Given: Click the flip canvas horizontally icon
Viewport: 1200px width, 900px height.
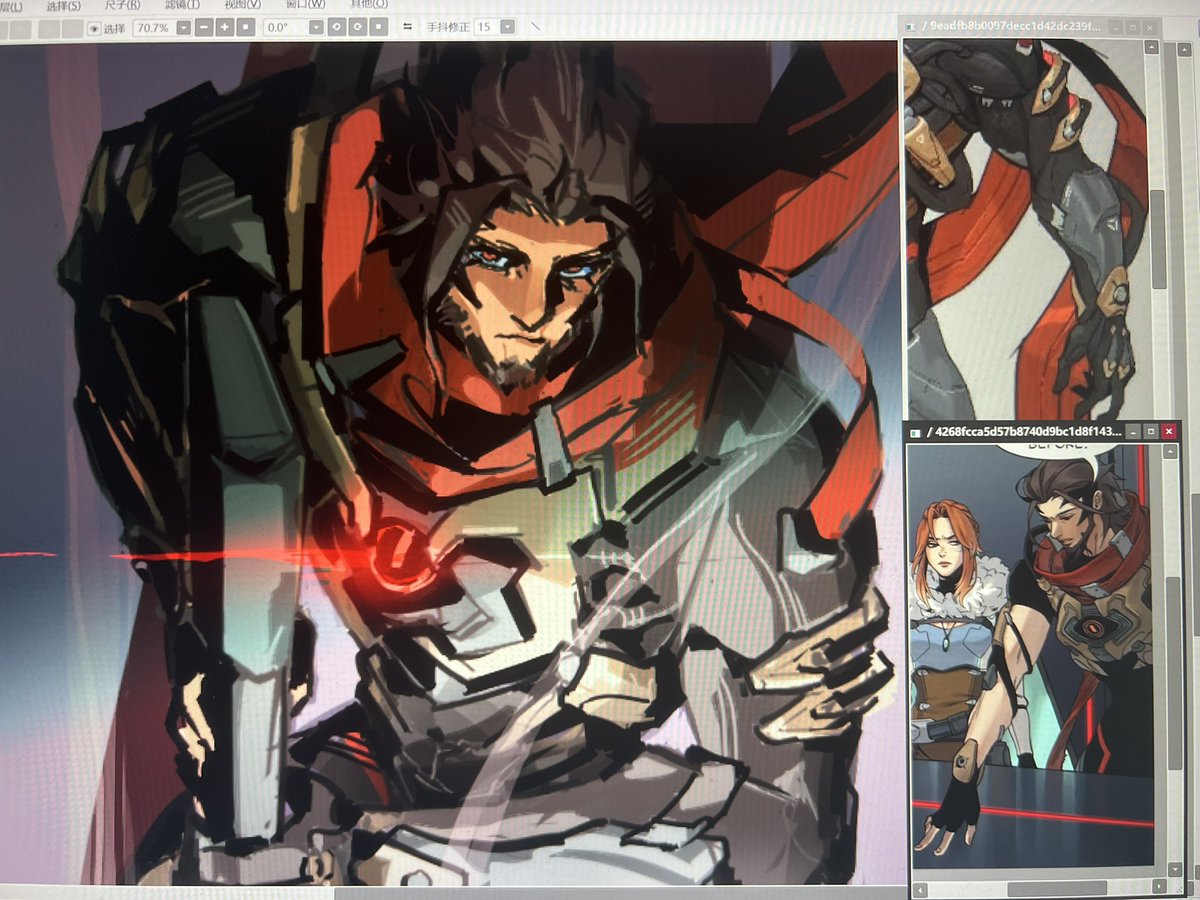Looking at the screenshot, I should click(408, 27).
